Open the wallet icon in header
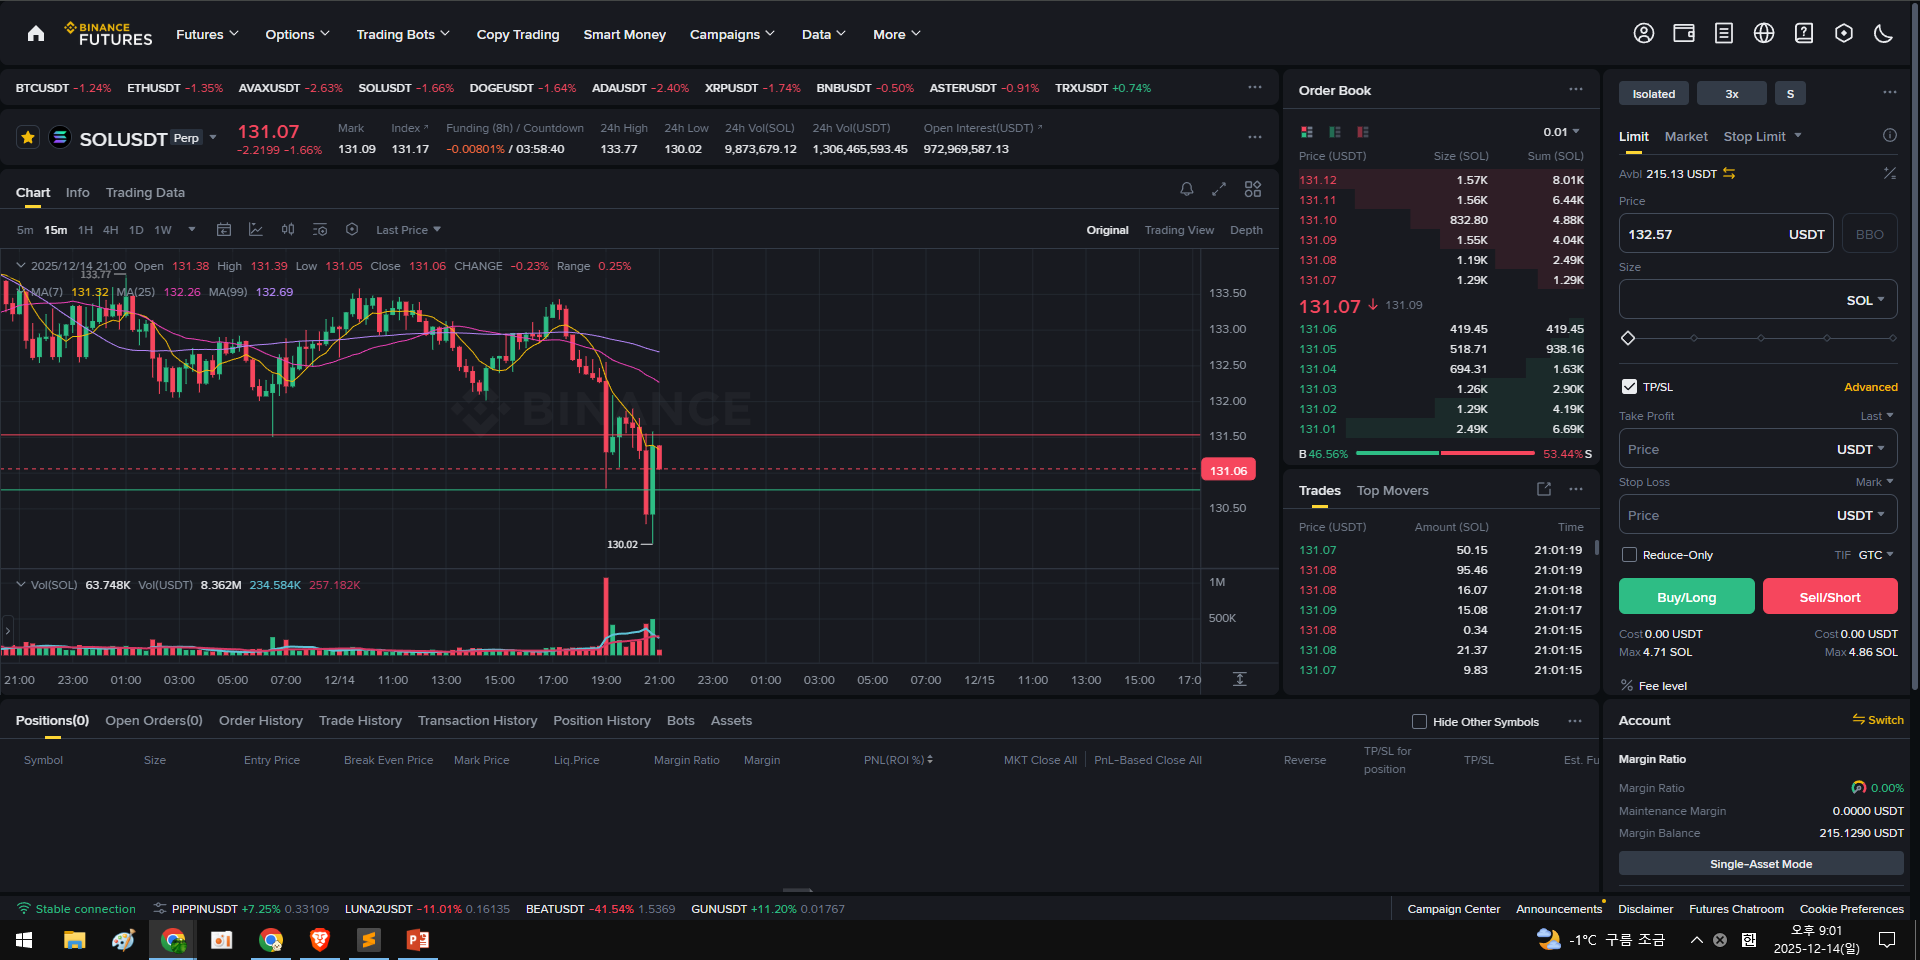Image resolution: width=1920 pixels, height=960 pixels. 1684,33
